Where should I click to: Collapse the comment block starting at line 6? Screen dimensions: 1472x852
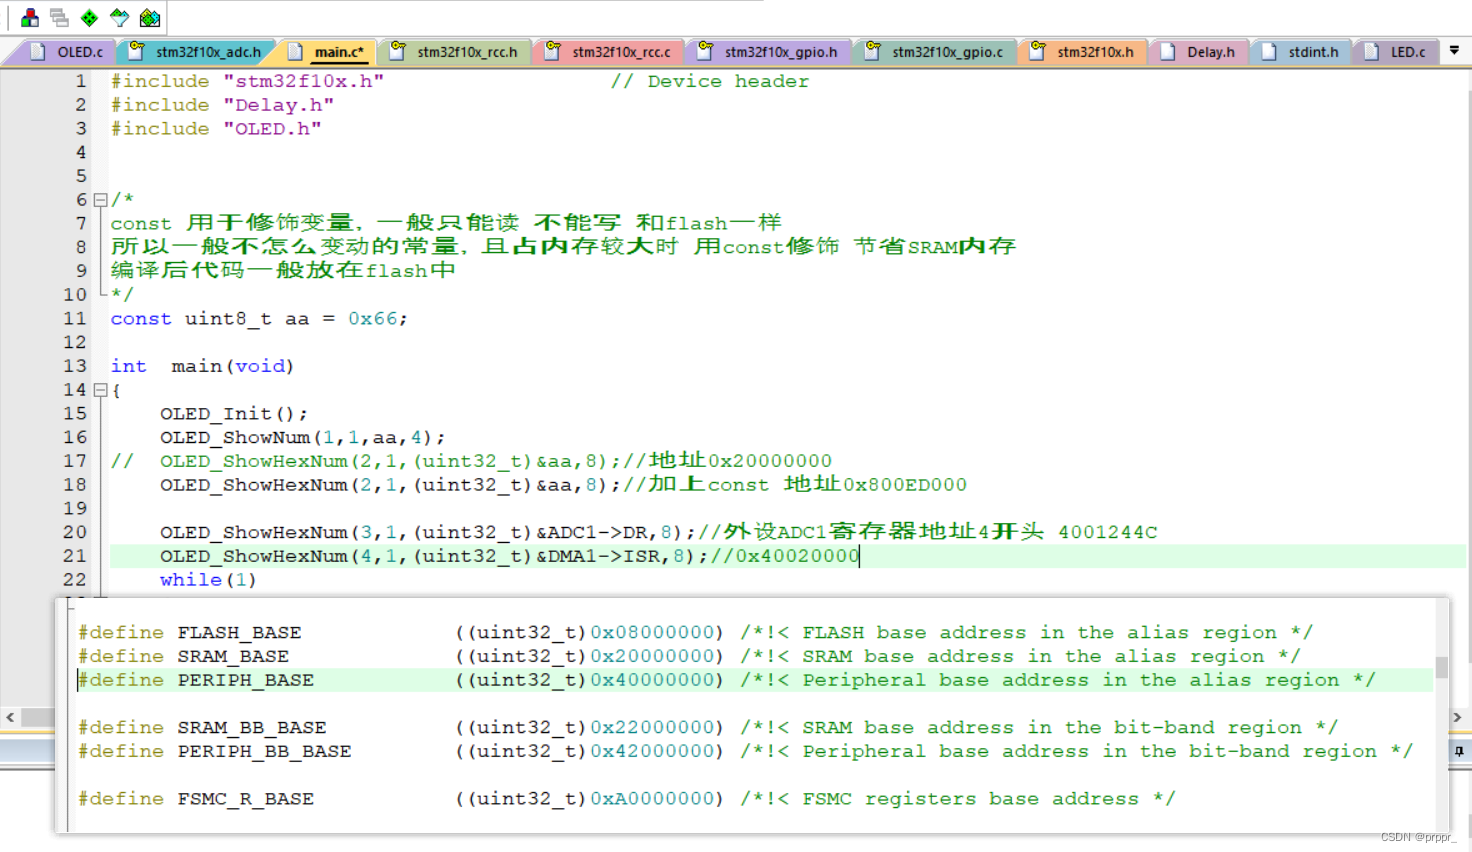(x=99, y=199)
